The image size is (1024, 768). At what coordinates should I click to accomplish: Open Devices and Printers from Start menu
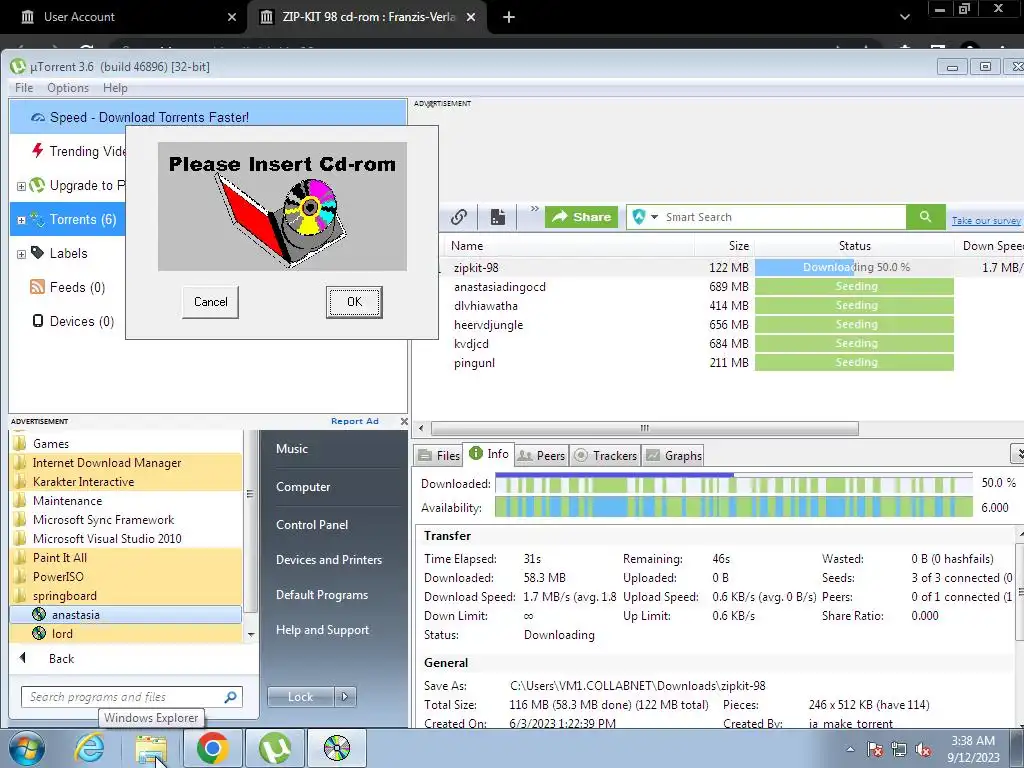pyautogui.click(x=328, y=560)
